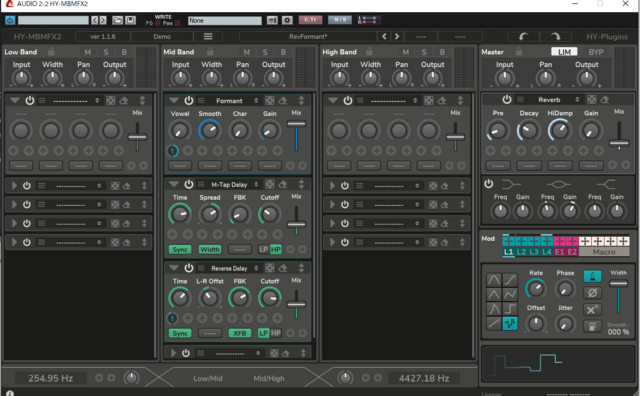Click the host folder/load preset icon

click(118, 20)
